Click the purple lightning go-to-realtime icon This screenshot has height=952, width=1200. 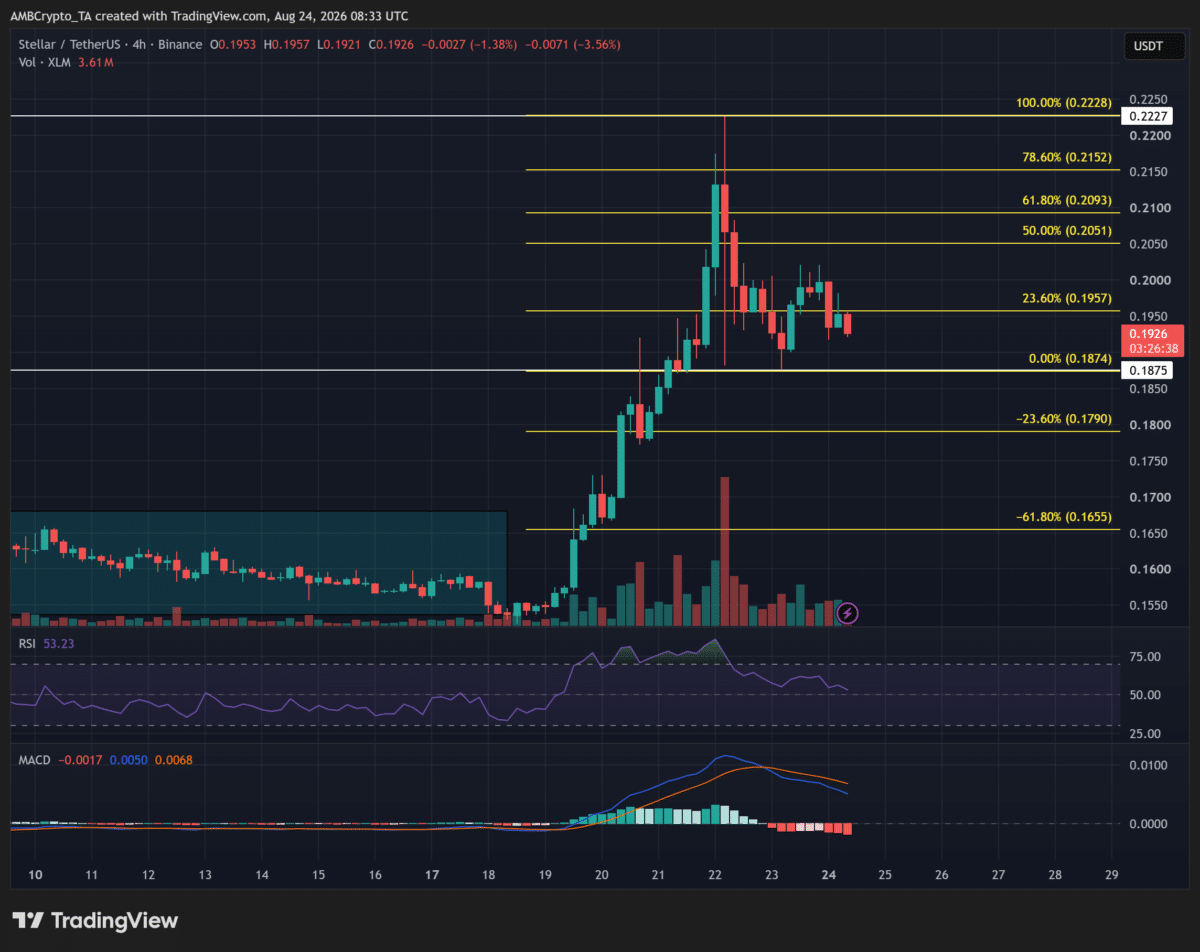[847, 613]
